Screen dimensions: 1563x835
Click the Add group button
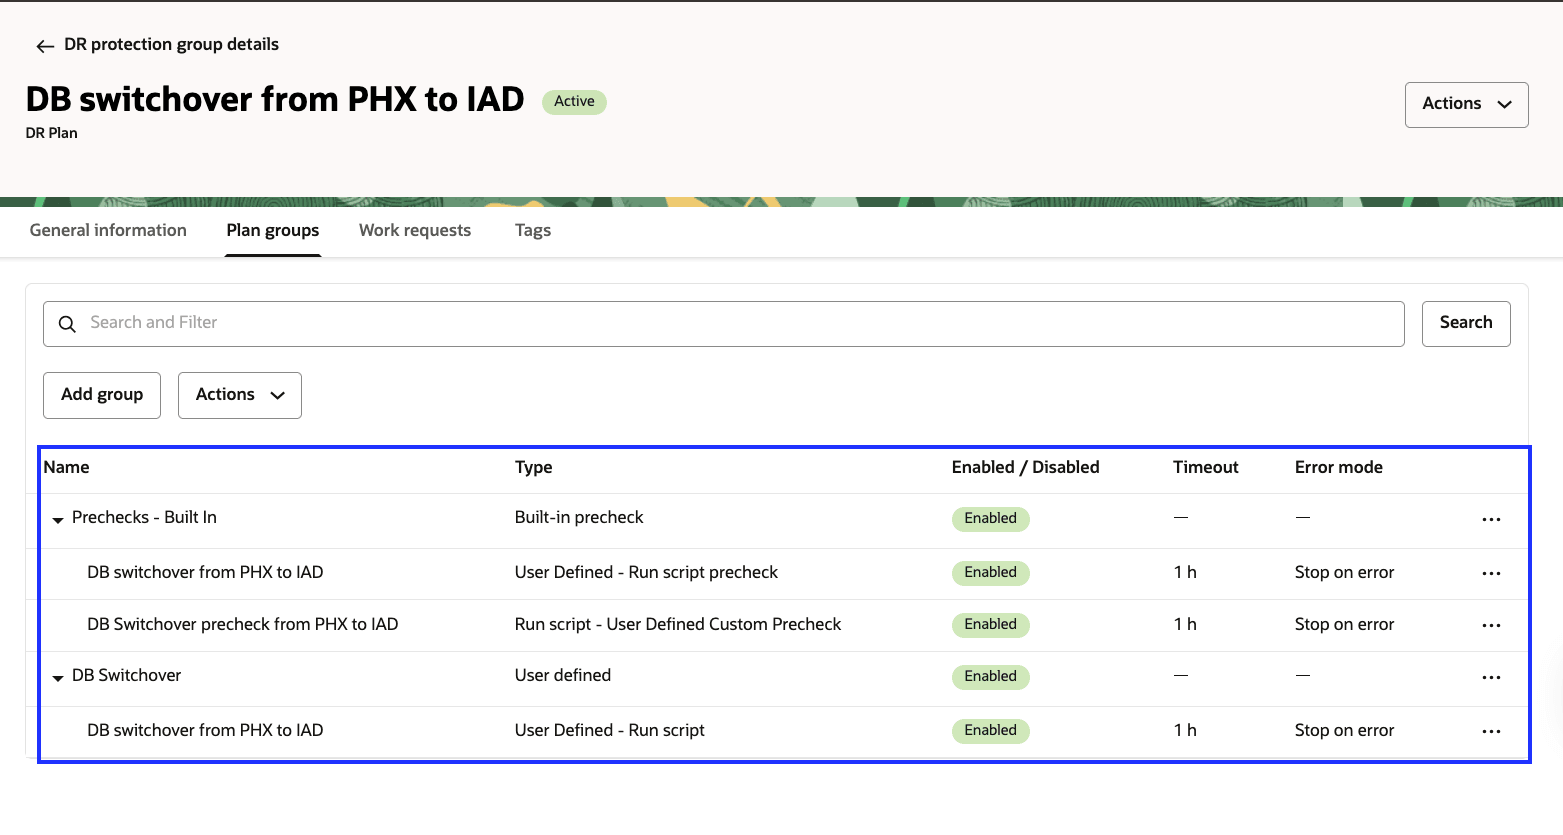(101, 395)
